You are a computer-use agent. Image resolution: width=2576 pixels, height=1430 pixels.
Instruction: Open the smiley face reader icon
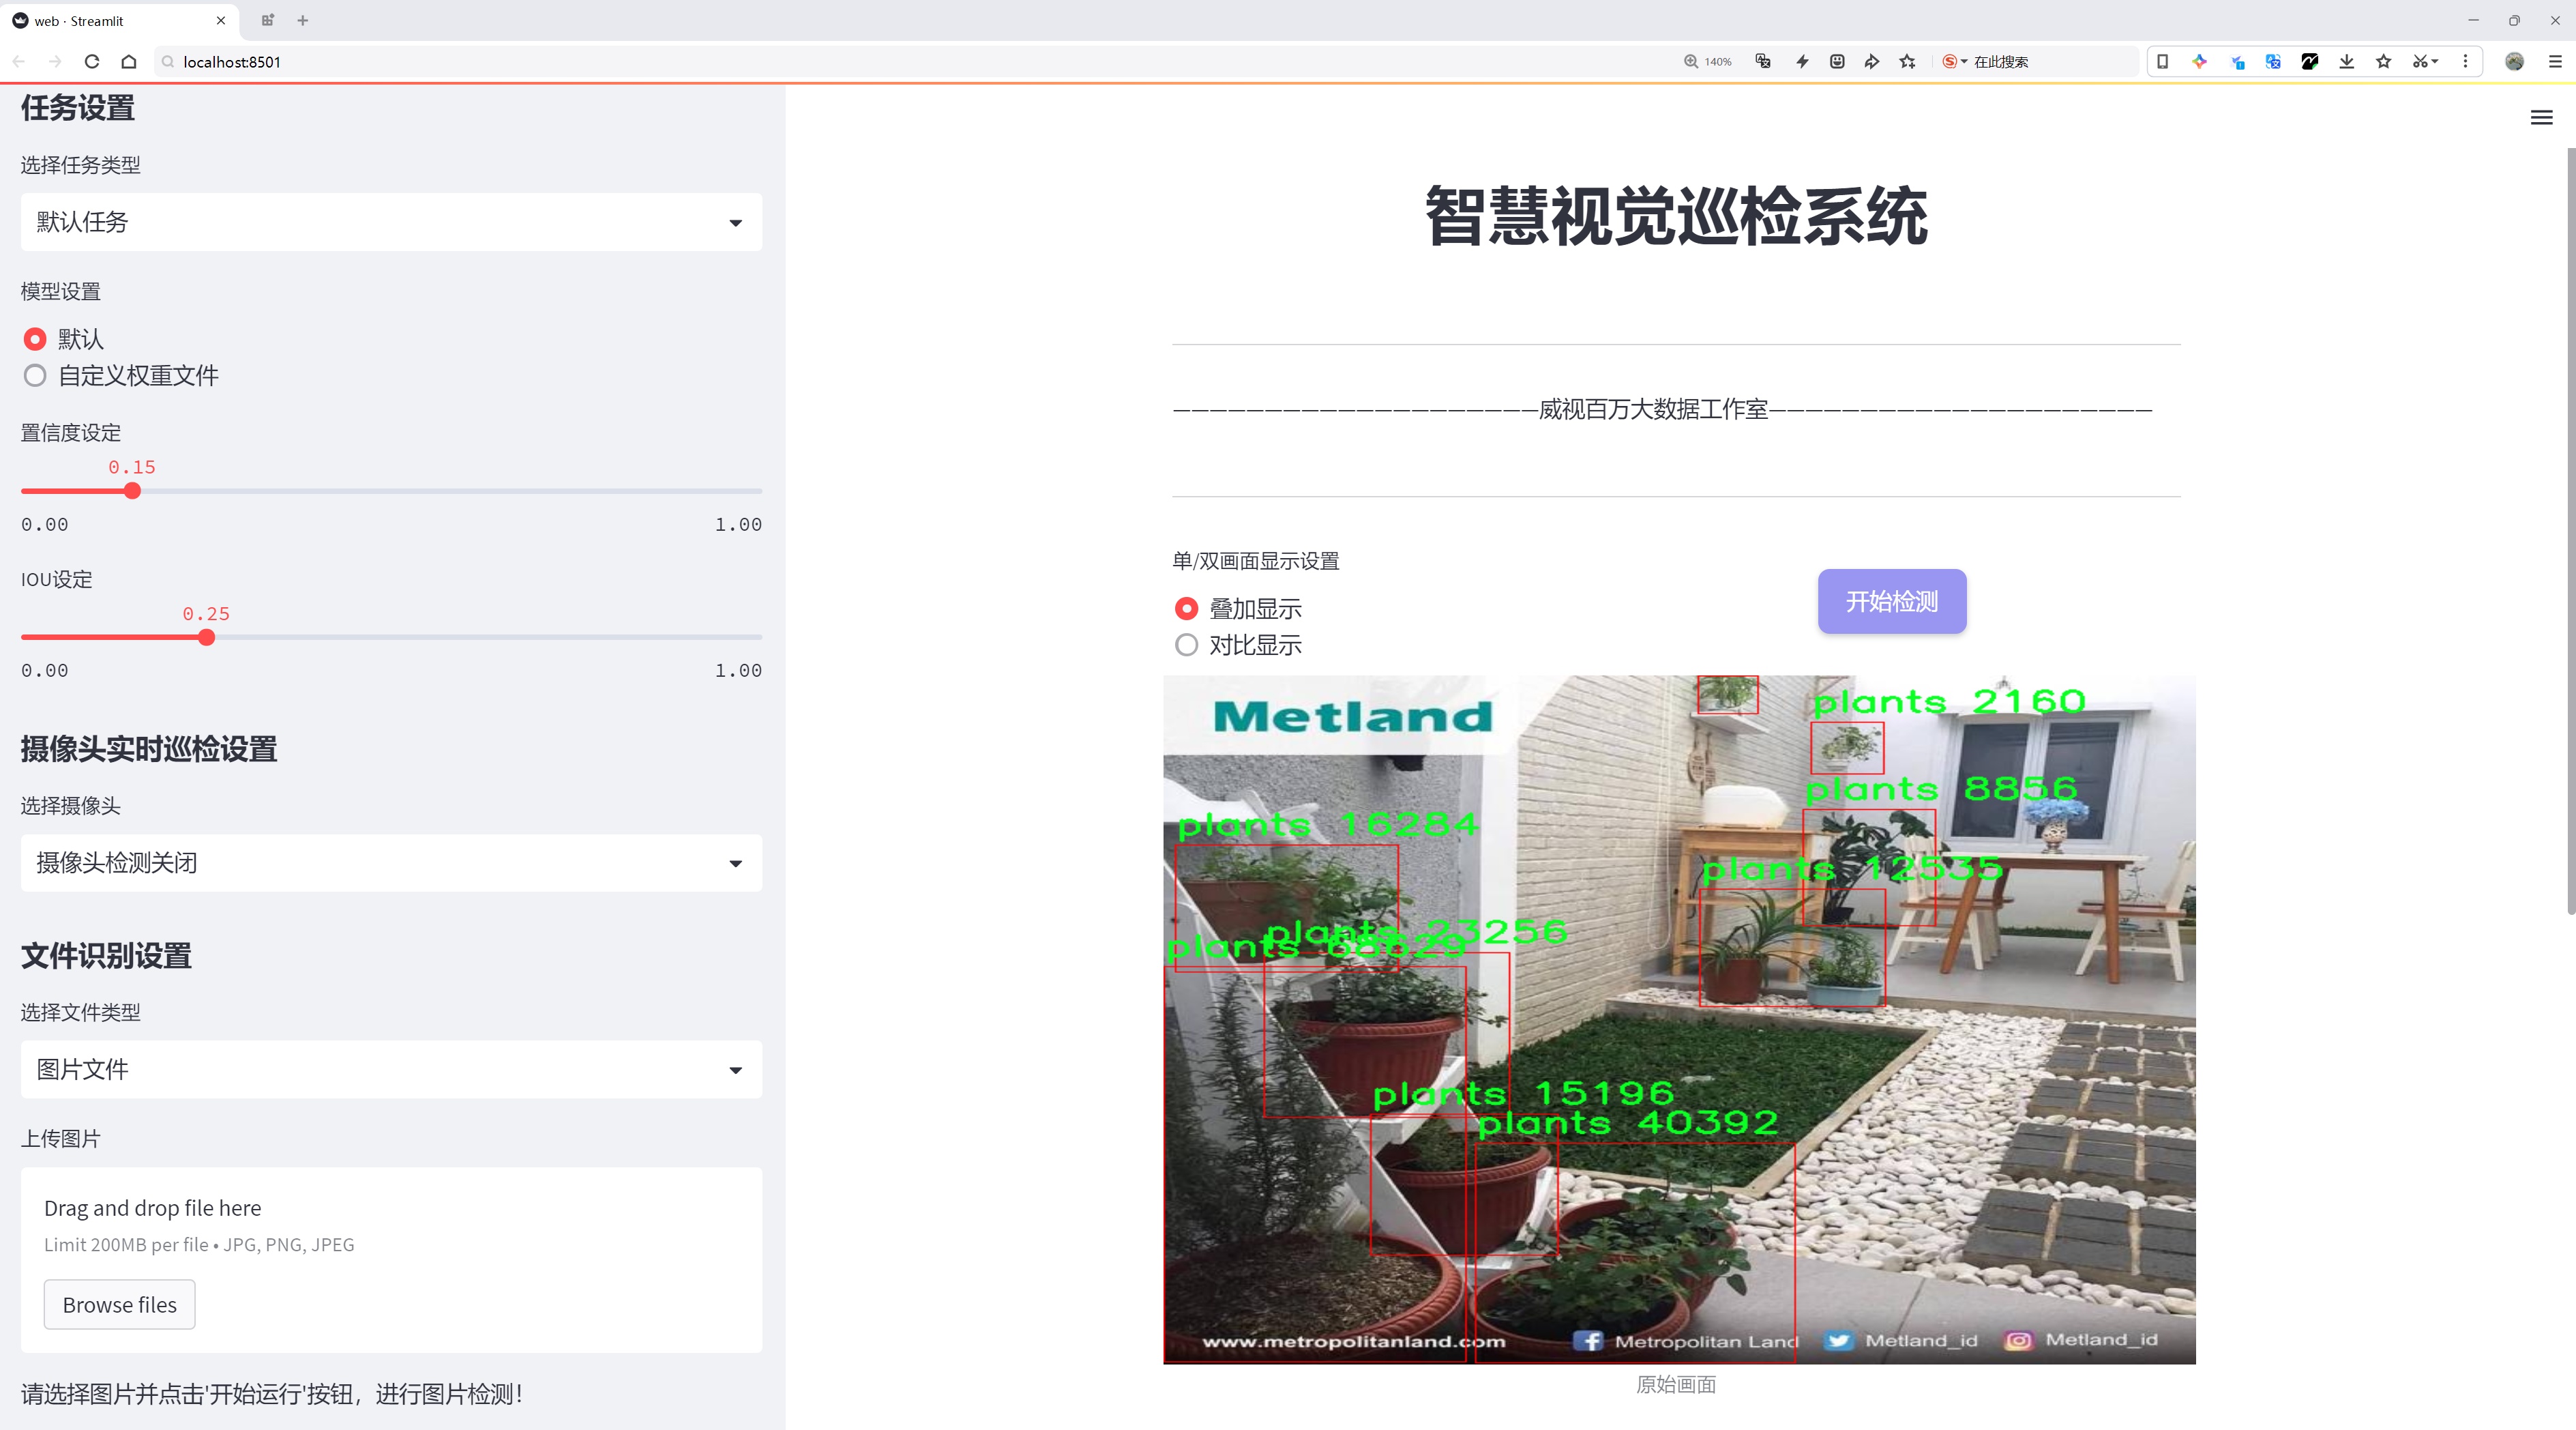[1837, 61]
